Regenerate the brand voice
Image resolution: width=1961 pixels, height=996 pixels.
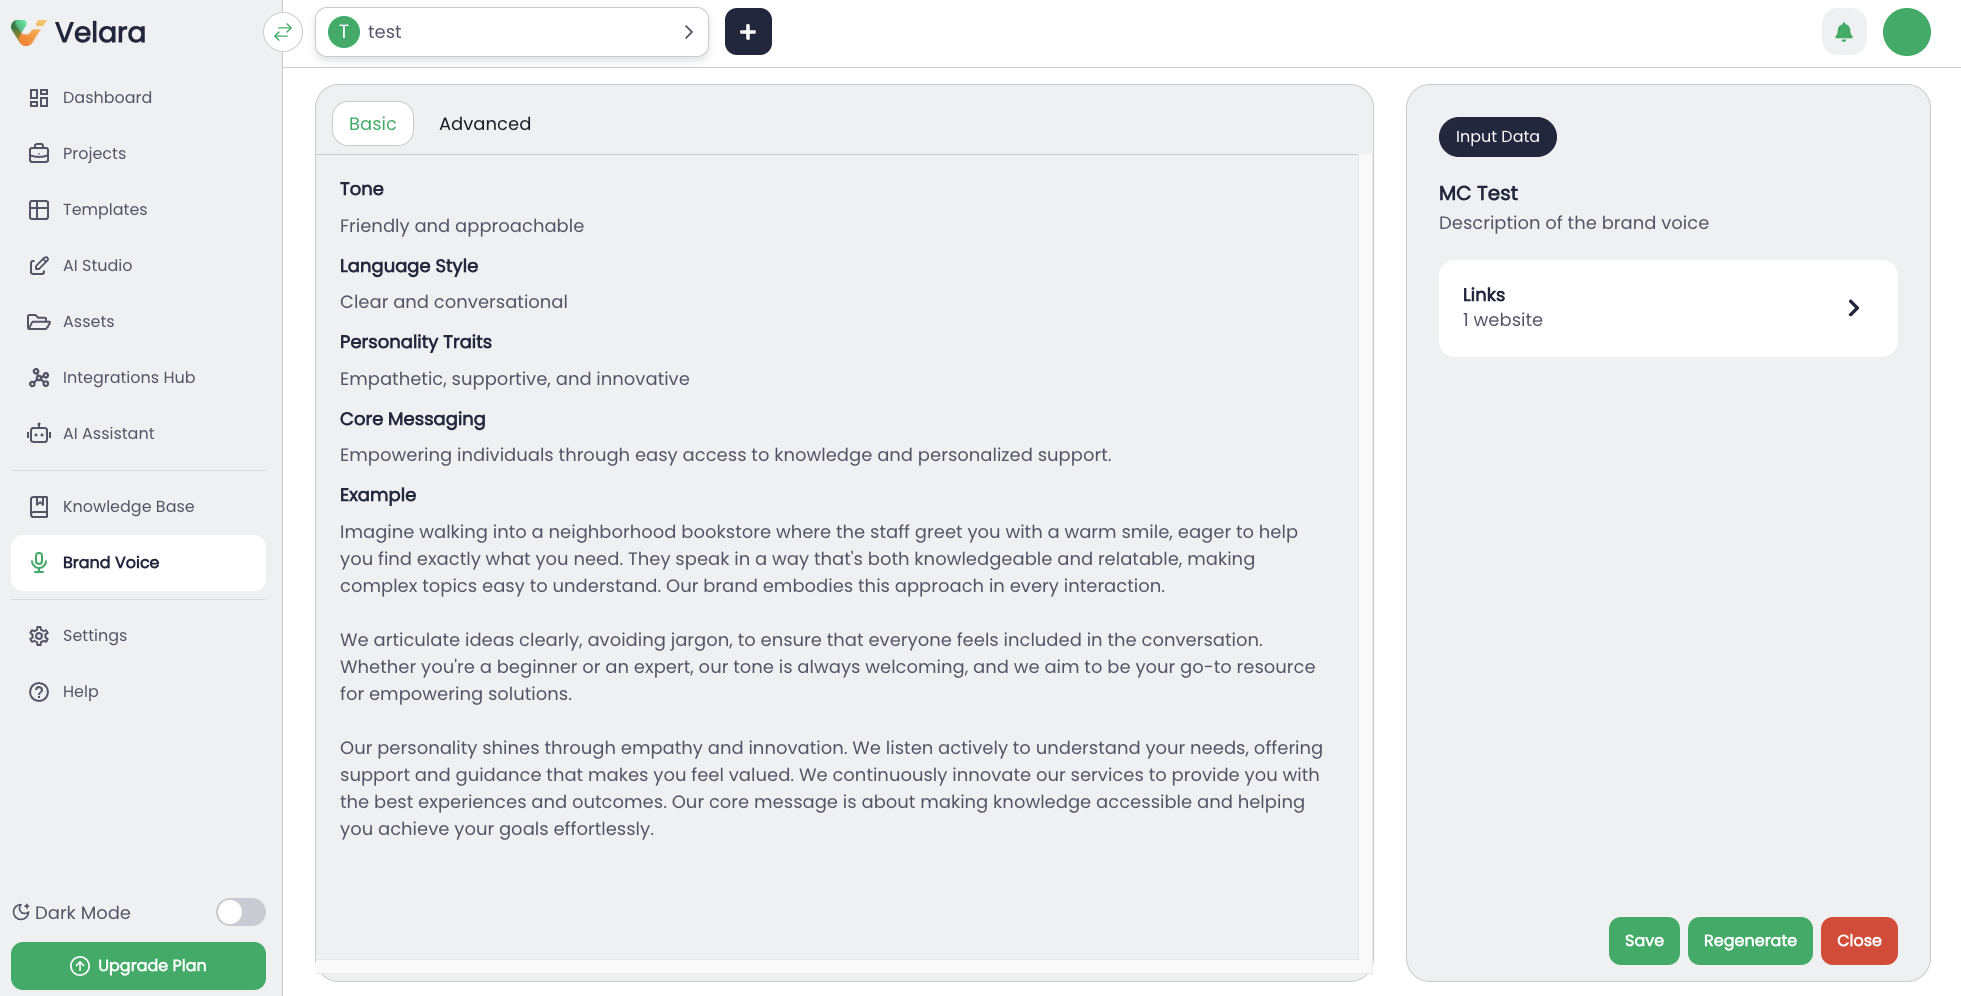(x=1749, y=941)
